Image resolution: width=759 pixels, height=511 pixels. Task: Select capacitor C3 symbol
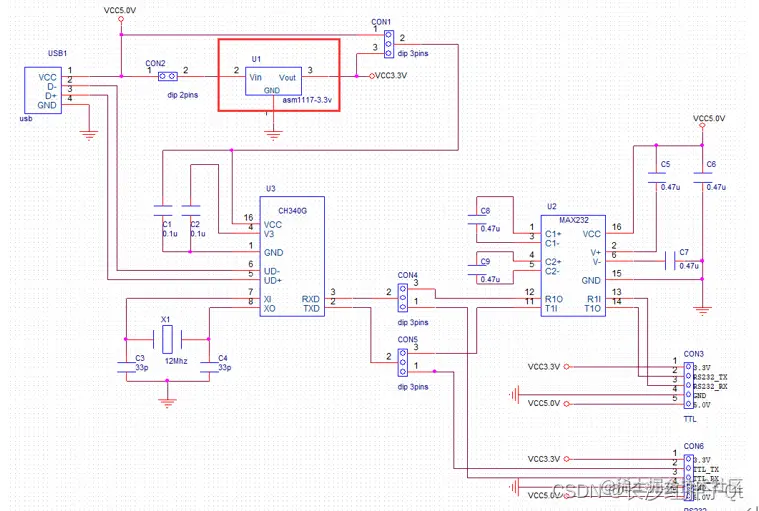tap(126, 367)
